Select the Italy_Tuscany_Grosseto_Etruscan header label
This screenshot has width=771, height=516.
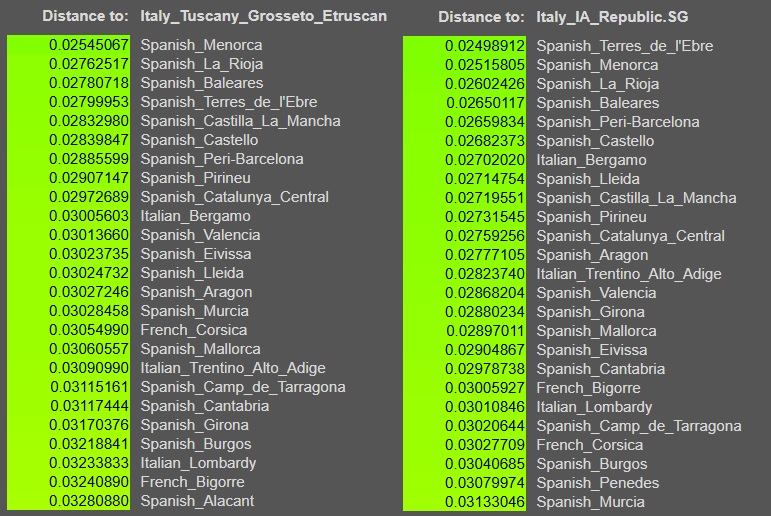tap(264, 16)
